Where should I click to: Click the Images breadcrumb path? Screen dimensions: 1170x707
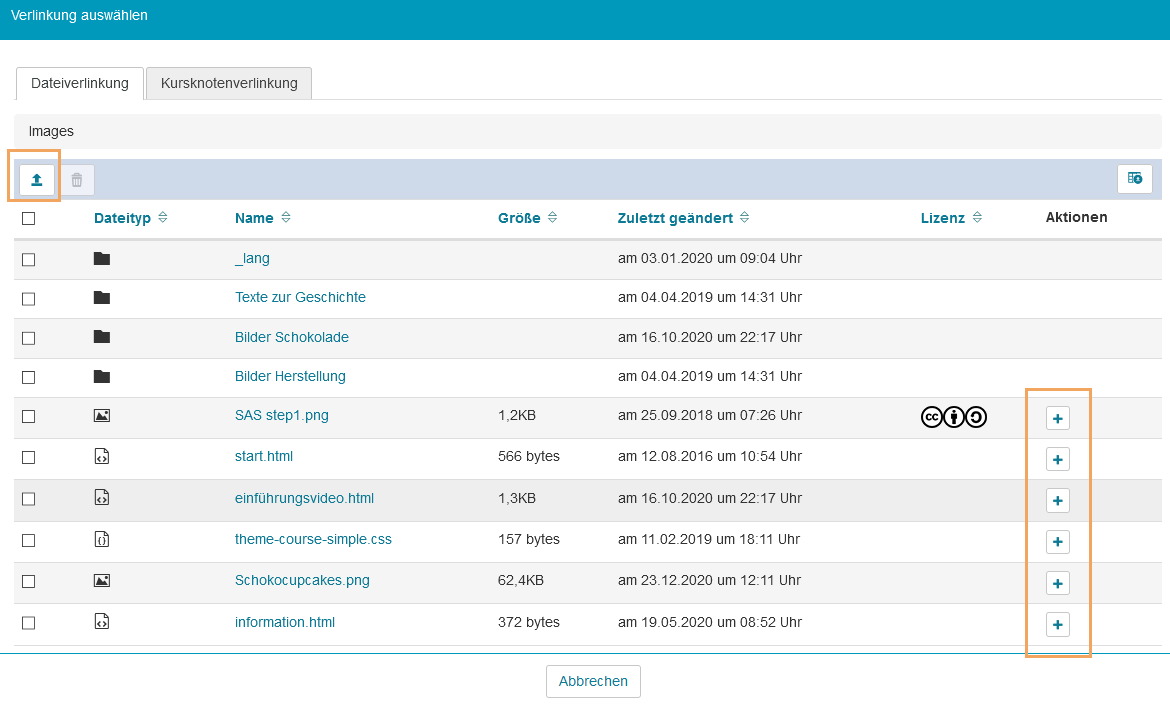click(x=51, y=131)
